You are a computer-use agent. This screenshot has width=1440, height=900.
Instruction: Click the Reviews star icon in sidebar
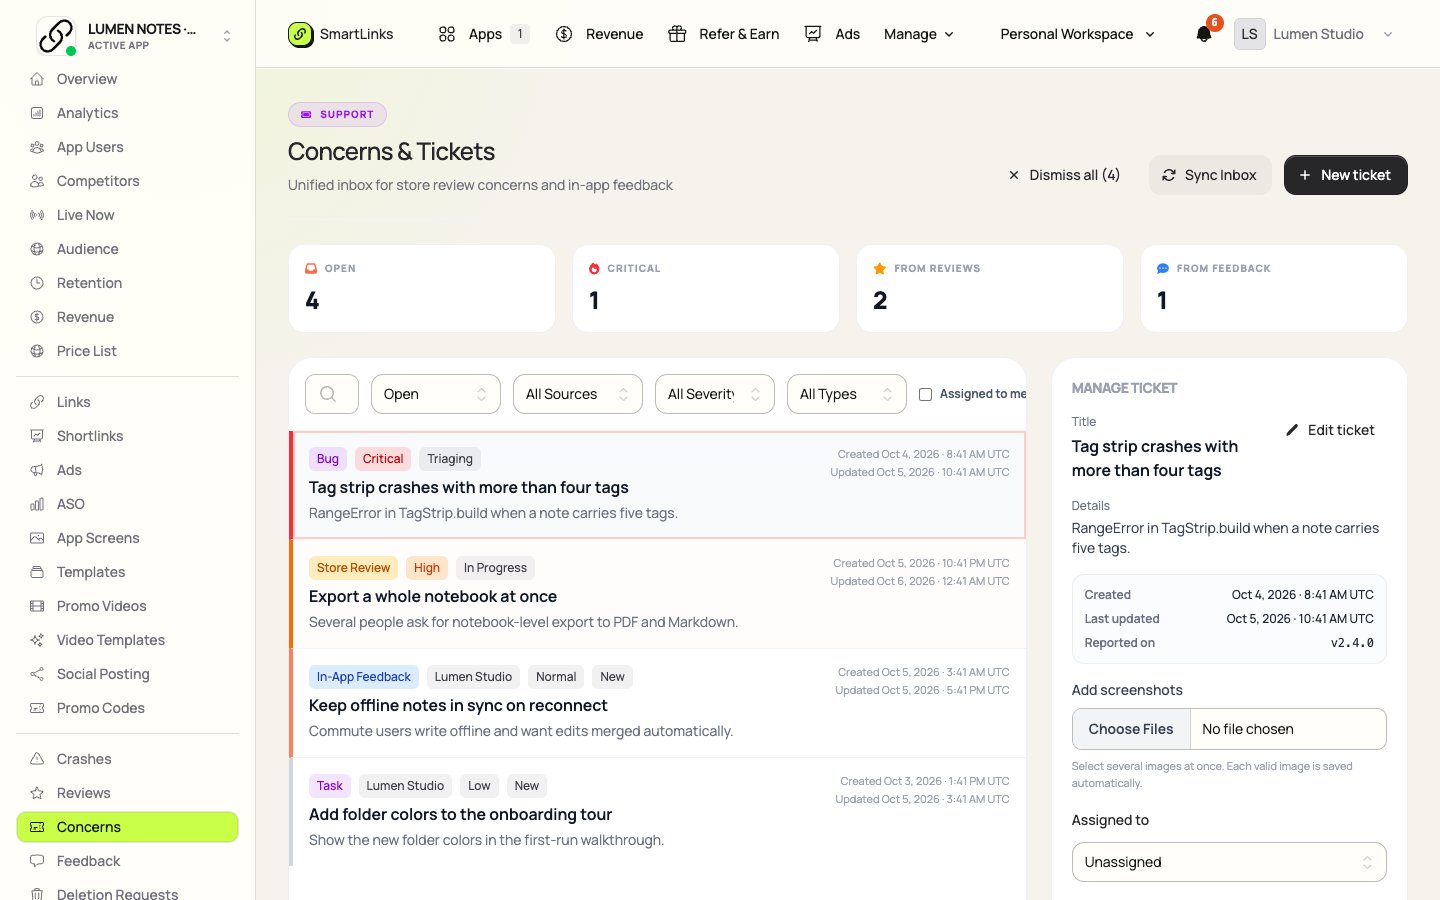(x=37, y=793)
